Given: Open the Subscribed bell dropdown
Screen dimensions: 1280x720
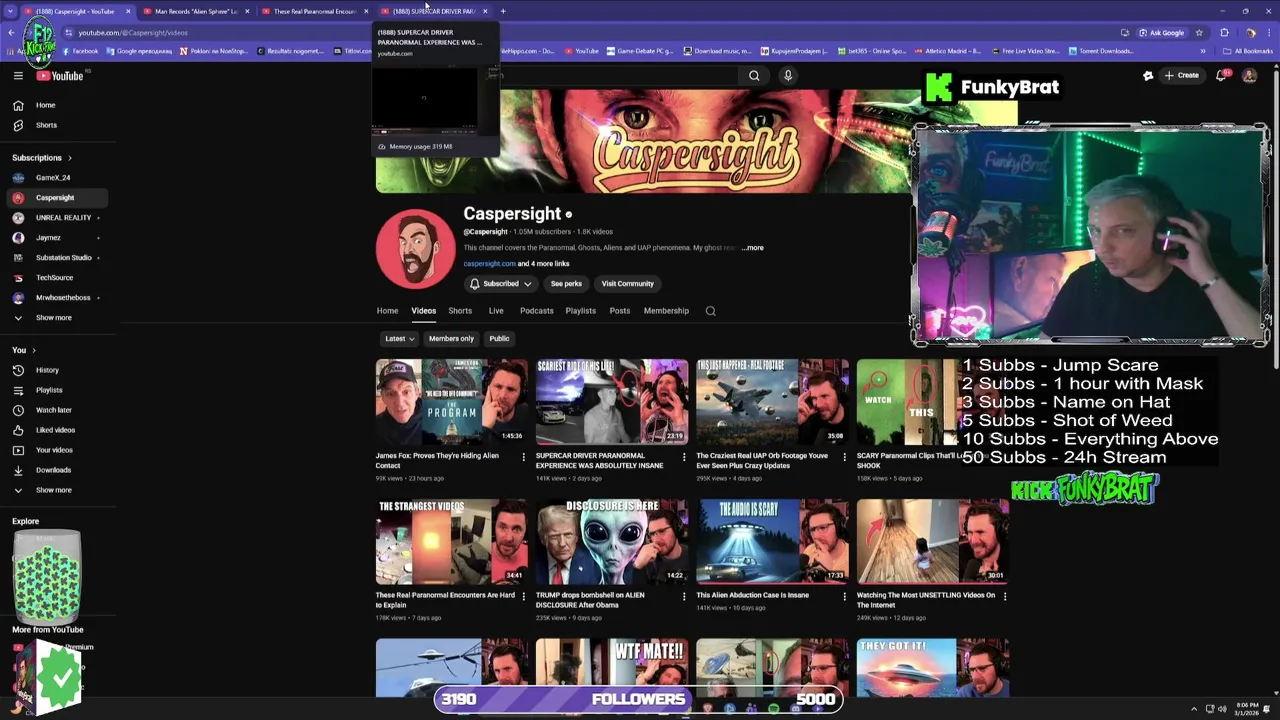Looking at the screenshot, I should 500,284.
